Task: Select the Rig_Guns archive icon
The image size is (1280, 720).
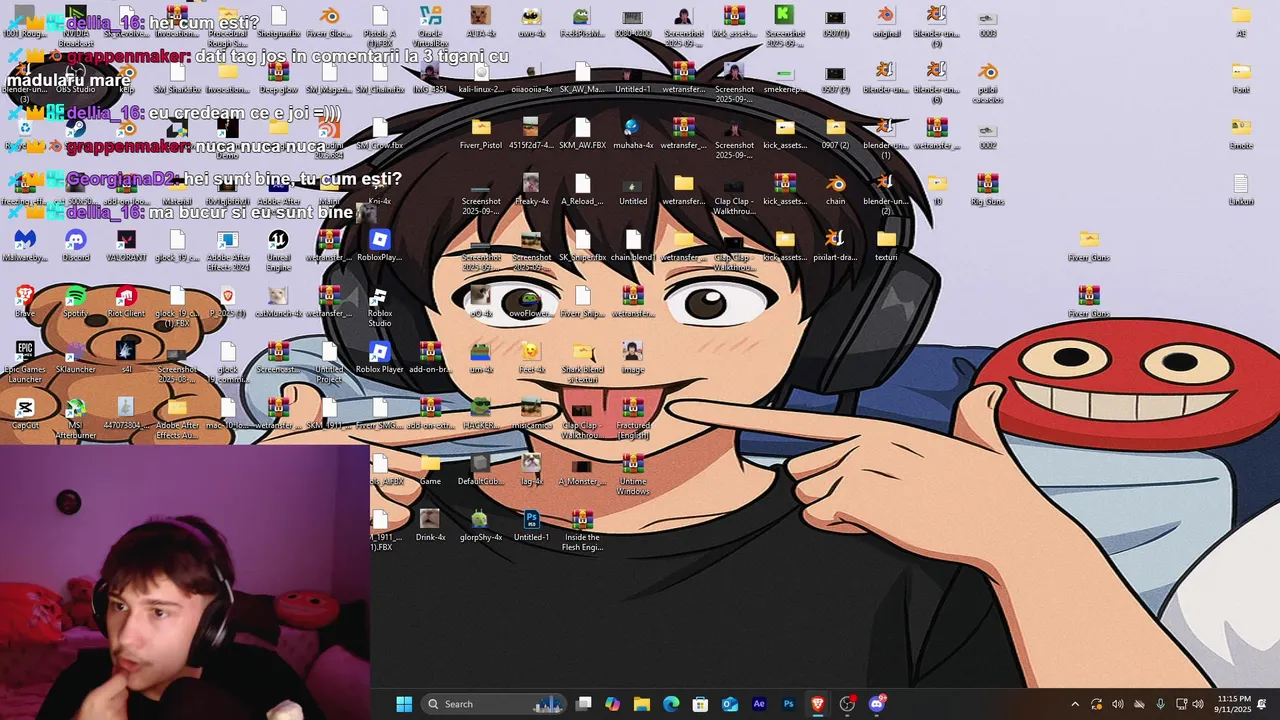Action: (x=987, y=190)
